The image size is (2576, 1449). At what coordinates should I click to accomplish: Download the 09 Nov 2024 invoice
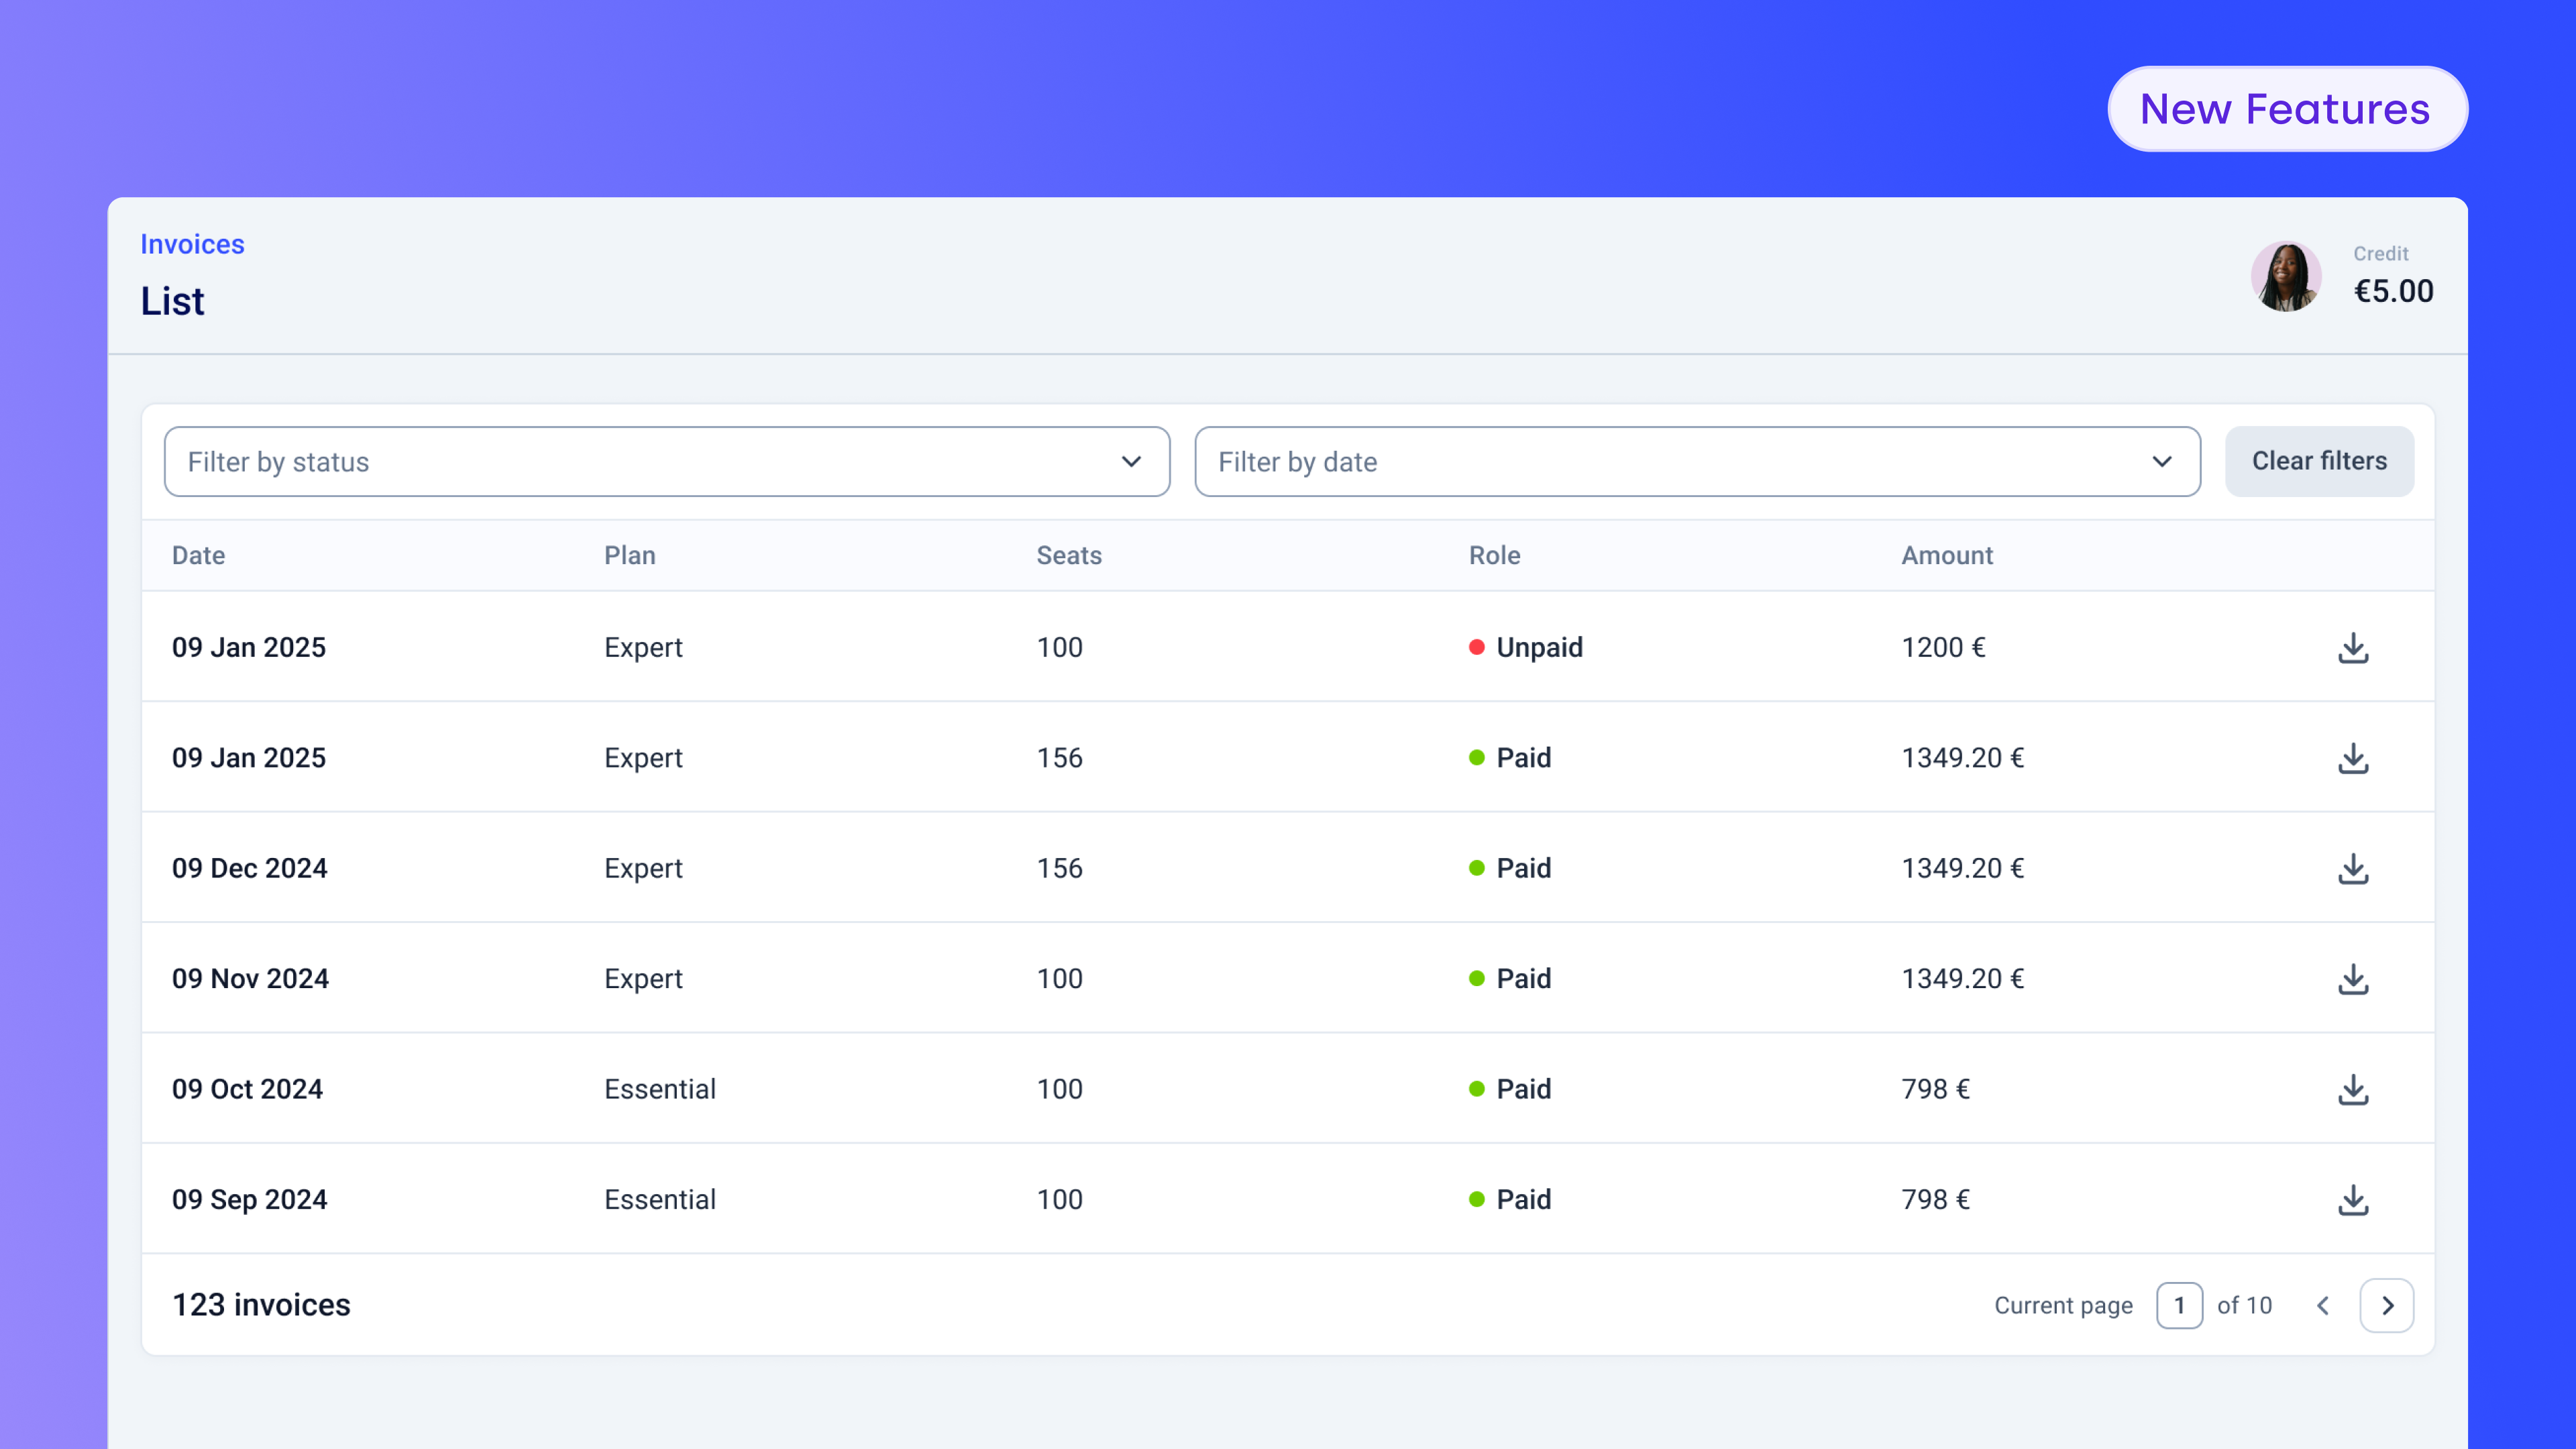click(2353, 979)
